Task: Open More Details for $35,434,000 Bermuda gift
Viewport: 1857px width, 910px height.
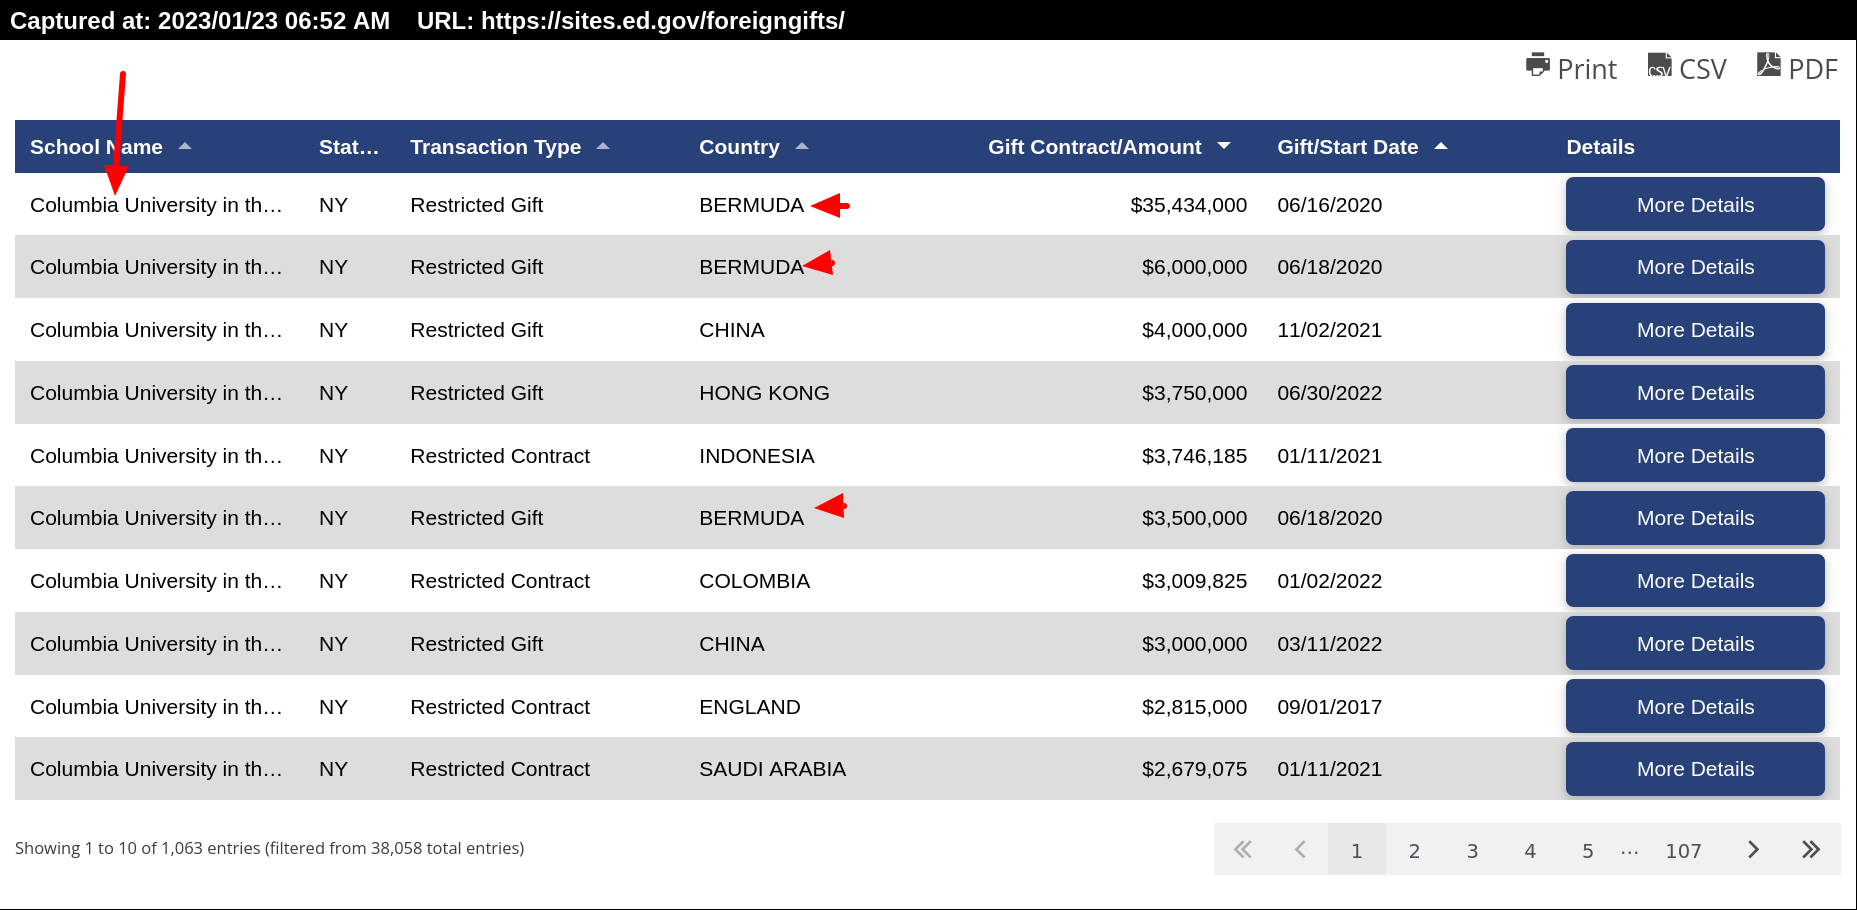Action: click(1695, 204)
